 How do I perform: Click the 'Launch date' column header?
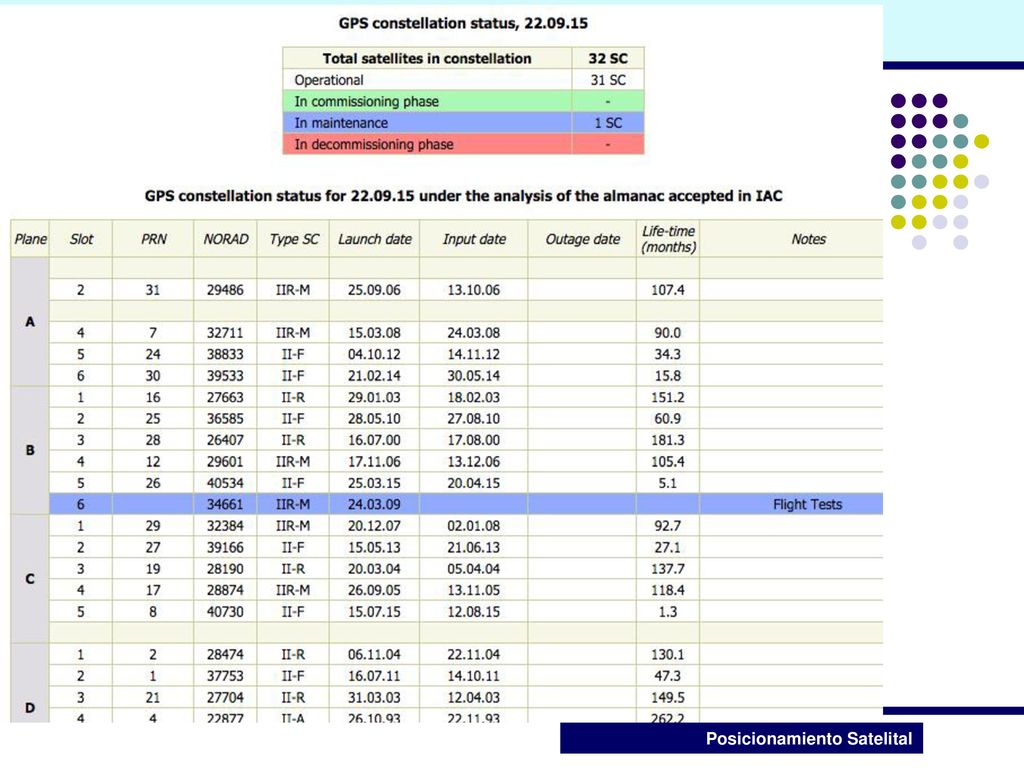pos(375,239)
